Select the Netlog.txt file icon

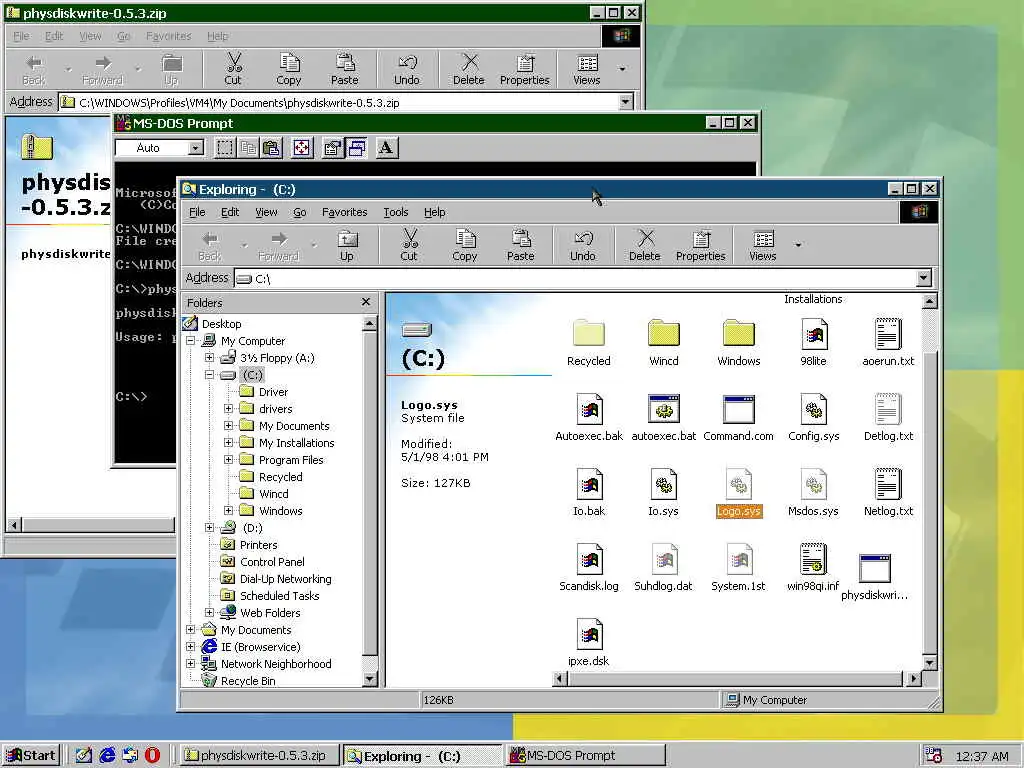tap(888, 484)
